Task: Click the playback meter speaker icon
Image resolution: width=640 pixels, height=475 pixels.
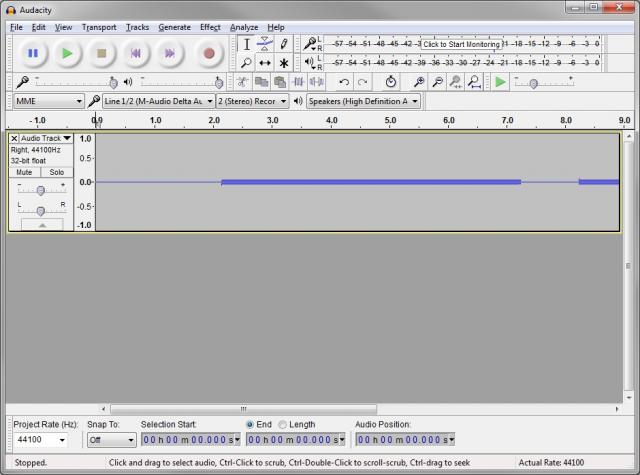Action: click(309, 62)
